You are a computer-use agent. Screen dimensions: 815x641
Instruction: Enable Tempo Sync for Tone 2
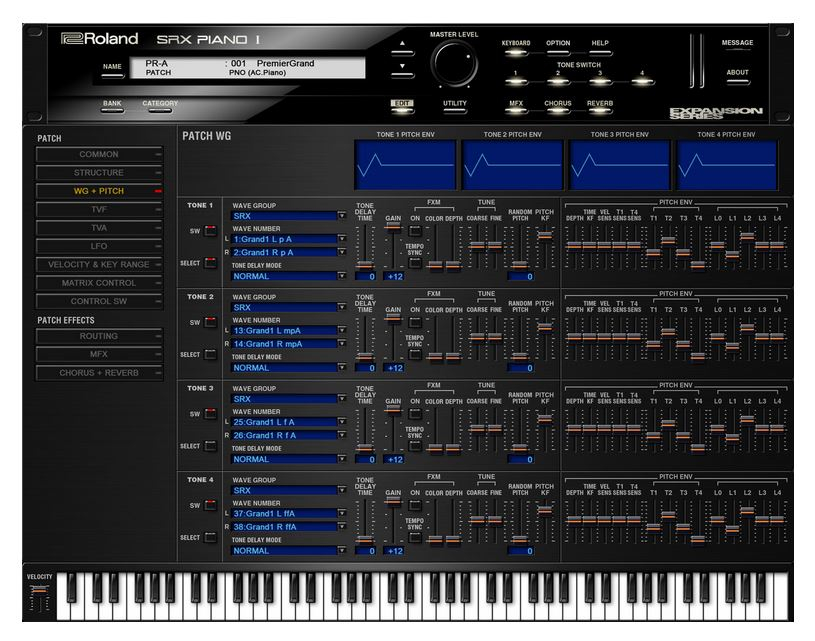(x=415, y=355)
